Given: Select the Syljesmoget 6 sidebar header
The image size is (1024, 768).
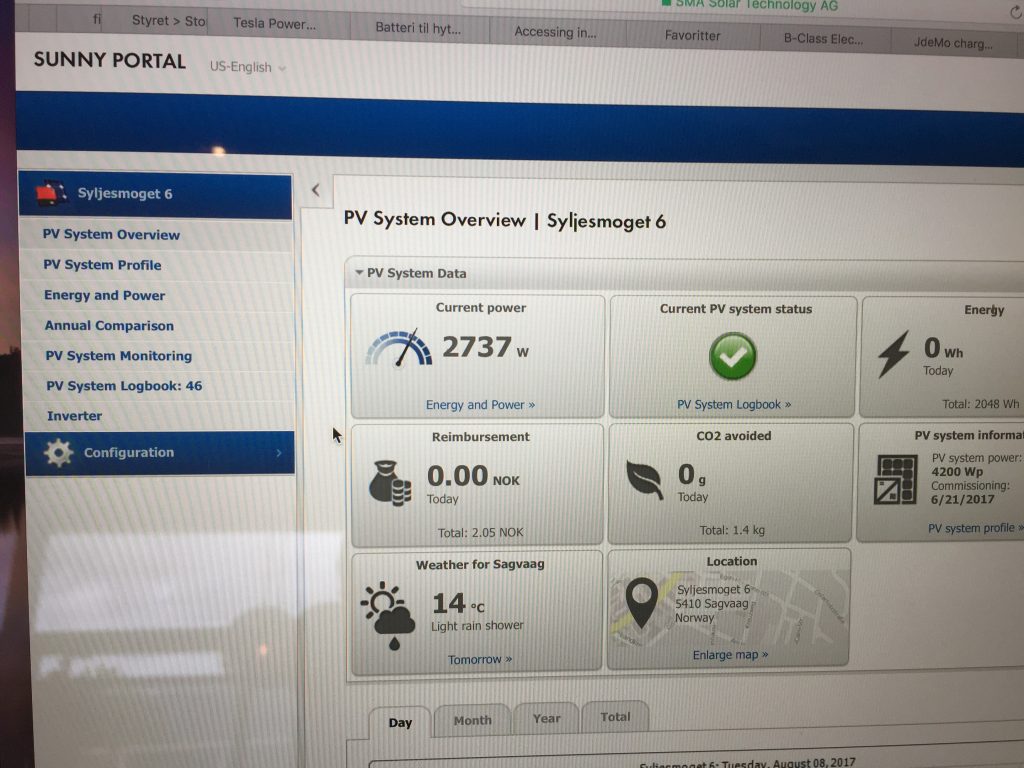Looking at the screenshot, I should (x=155, y=195).
